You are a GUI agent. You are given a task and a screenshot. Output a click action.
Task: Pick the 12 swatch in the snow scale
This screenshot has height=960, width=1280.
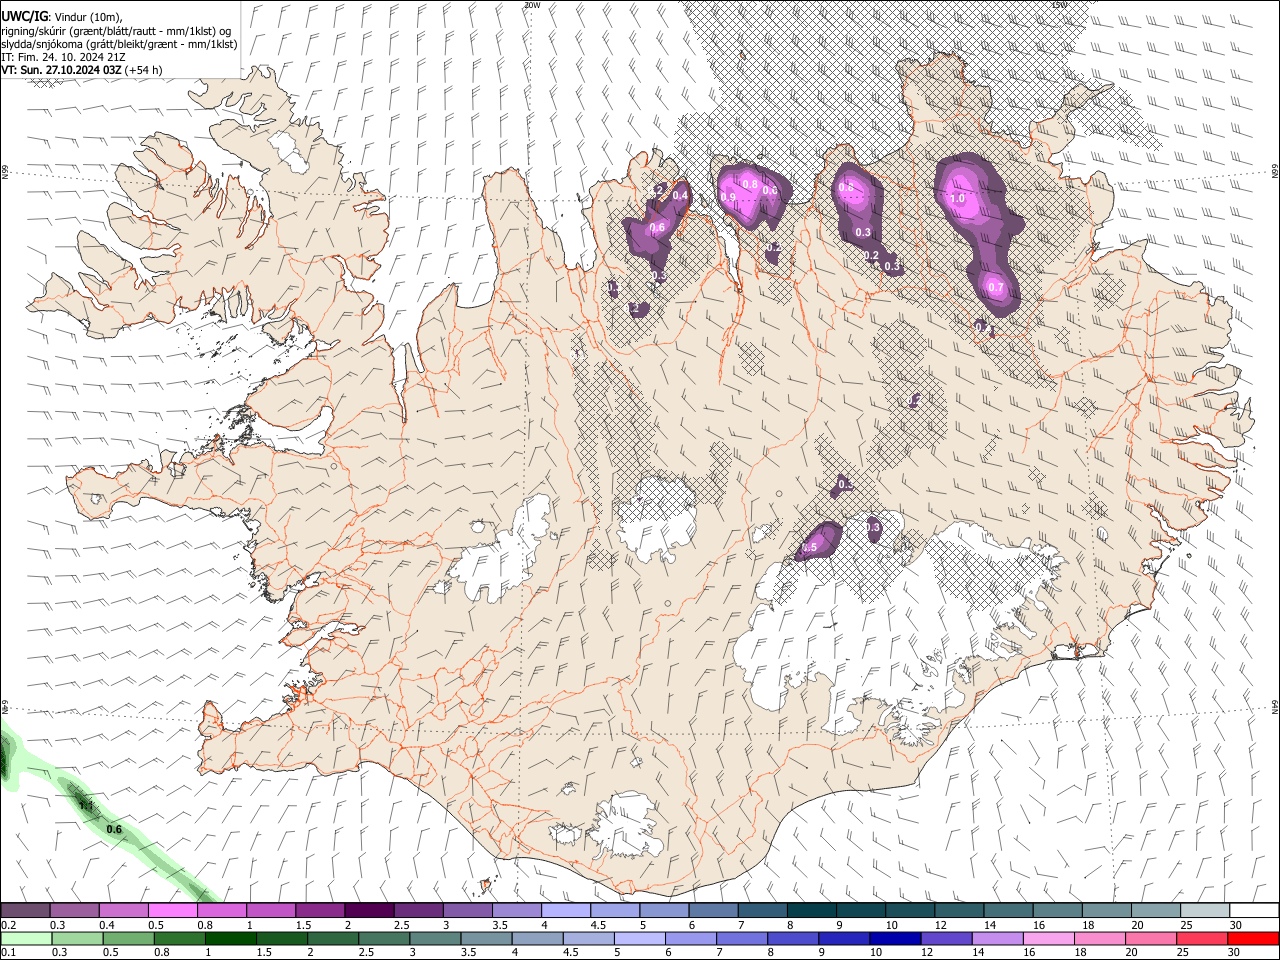click(x=958, y=910)
